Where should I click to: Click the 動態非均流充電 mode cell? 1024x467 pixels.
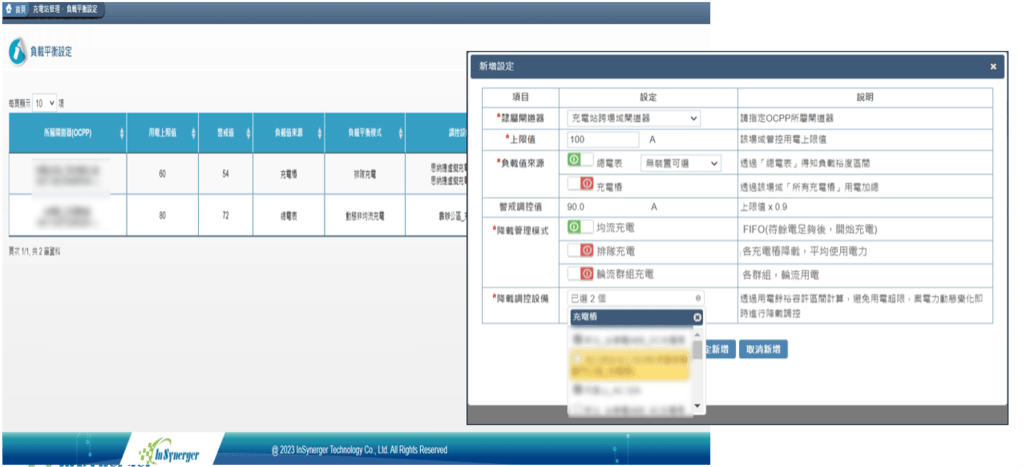click(364, 215)
